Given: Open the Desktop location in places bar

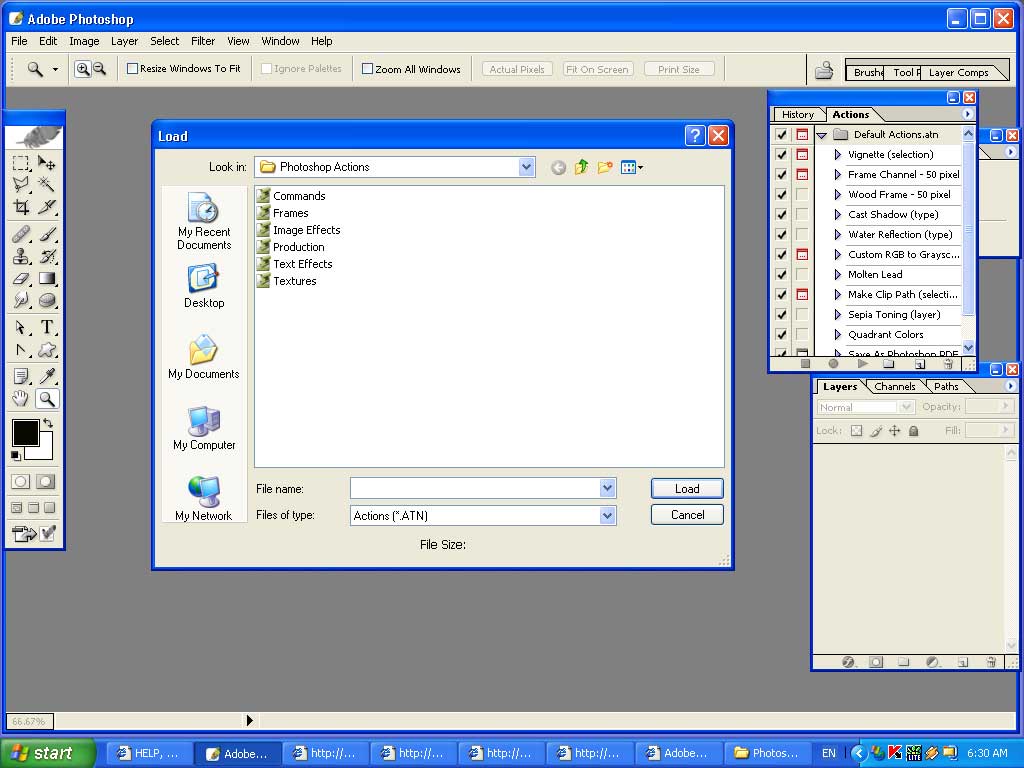Looking at the screenshot, I should click(x=204, y=286).
